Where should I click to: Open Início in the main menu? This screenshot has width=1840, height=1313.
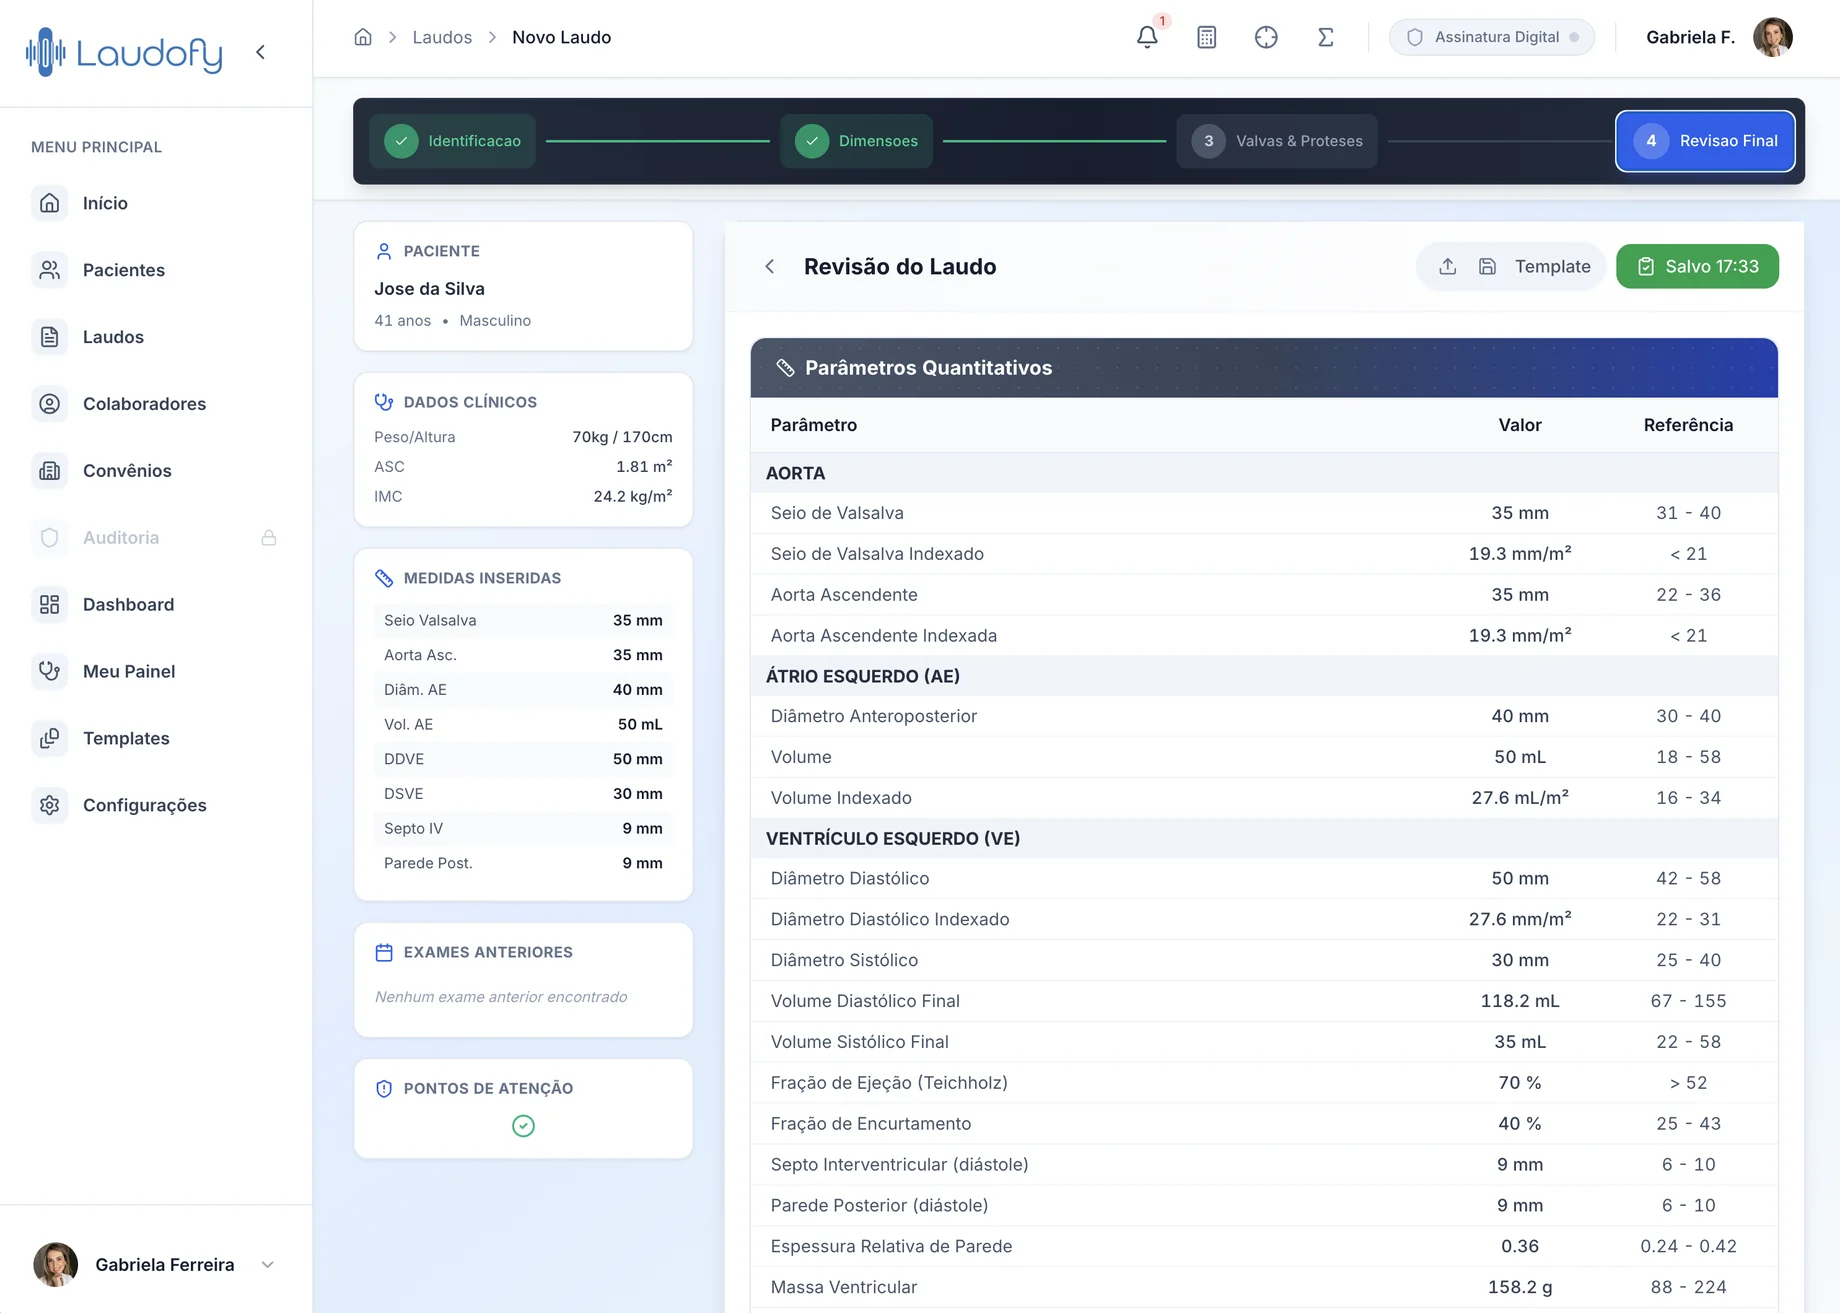point(155,203)
